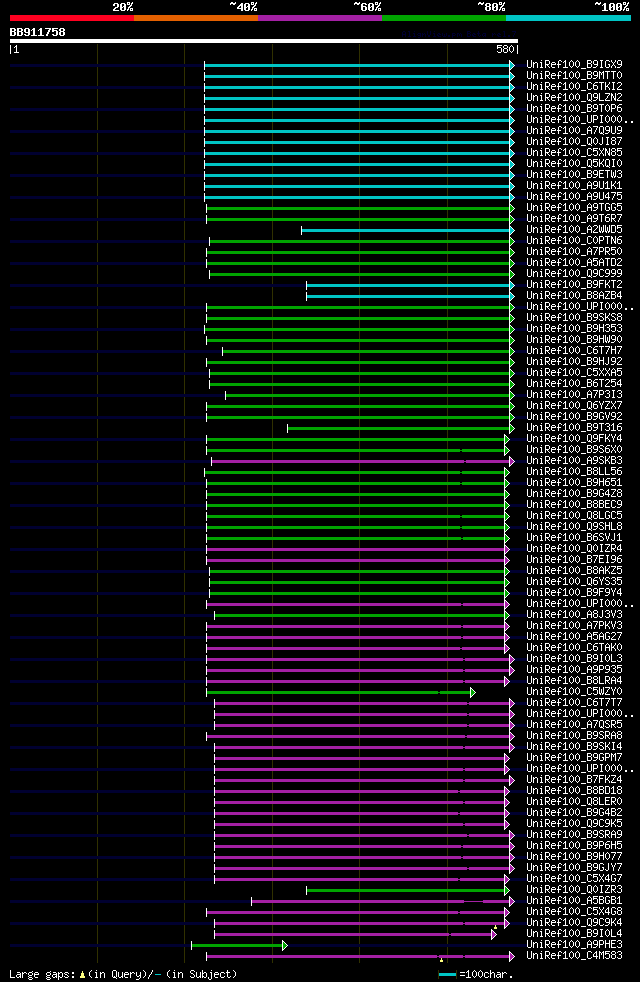The image size is (640, 982).
Task: Click the green alignment bar for UniRef100_B9T316
Action: [x=401, y=428]
